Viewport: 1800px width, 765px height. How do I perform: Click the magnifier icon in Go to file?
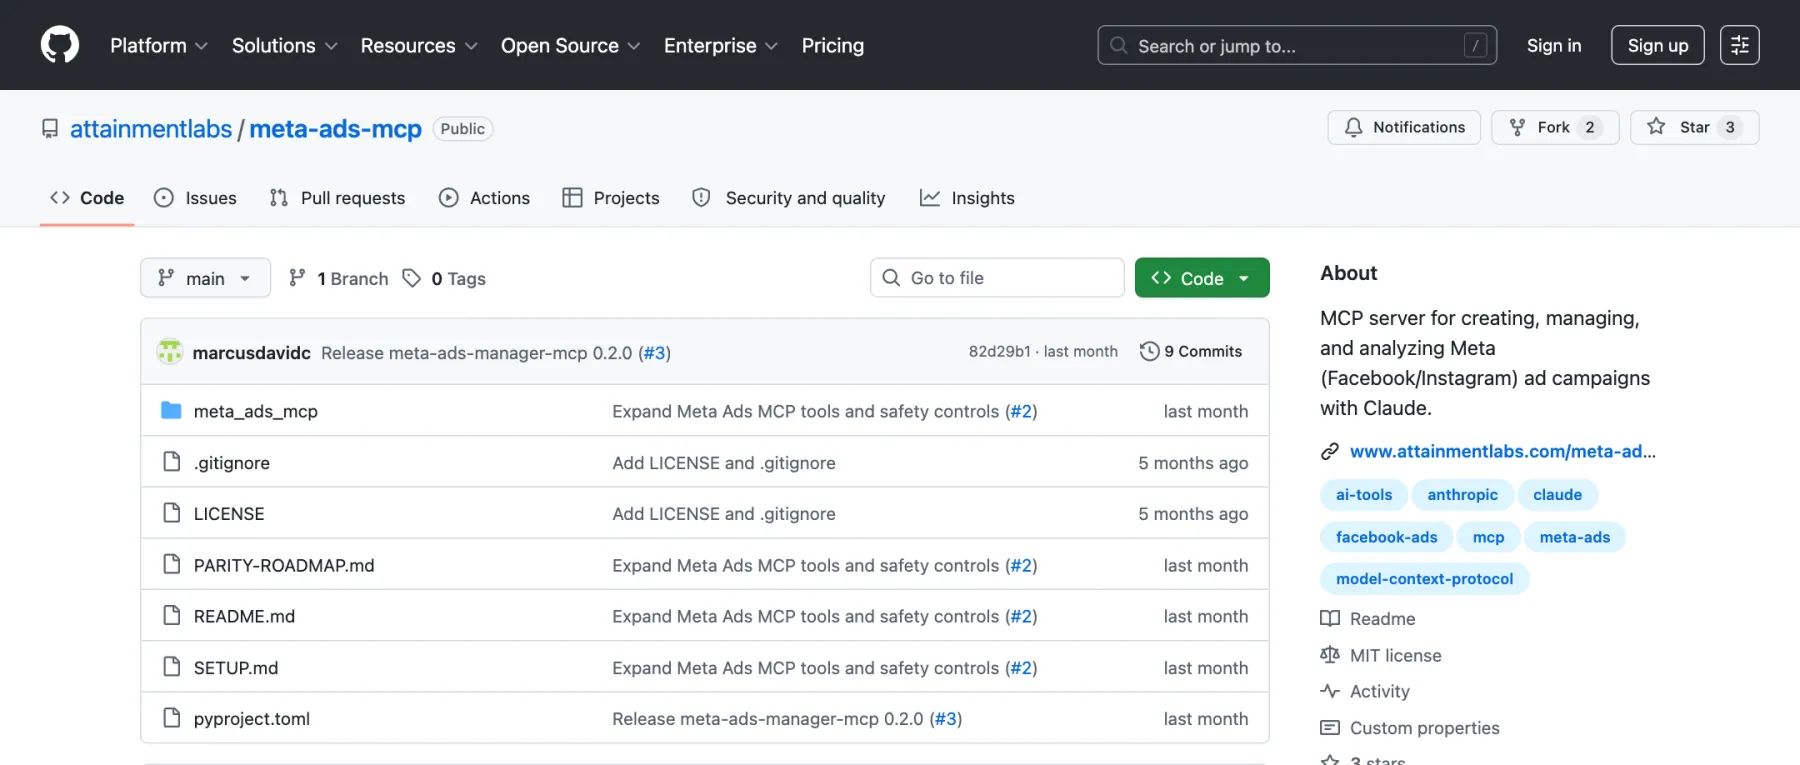point(891,278)
